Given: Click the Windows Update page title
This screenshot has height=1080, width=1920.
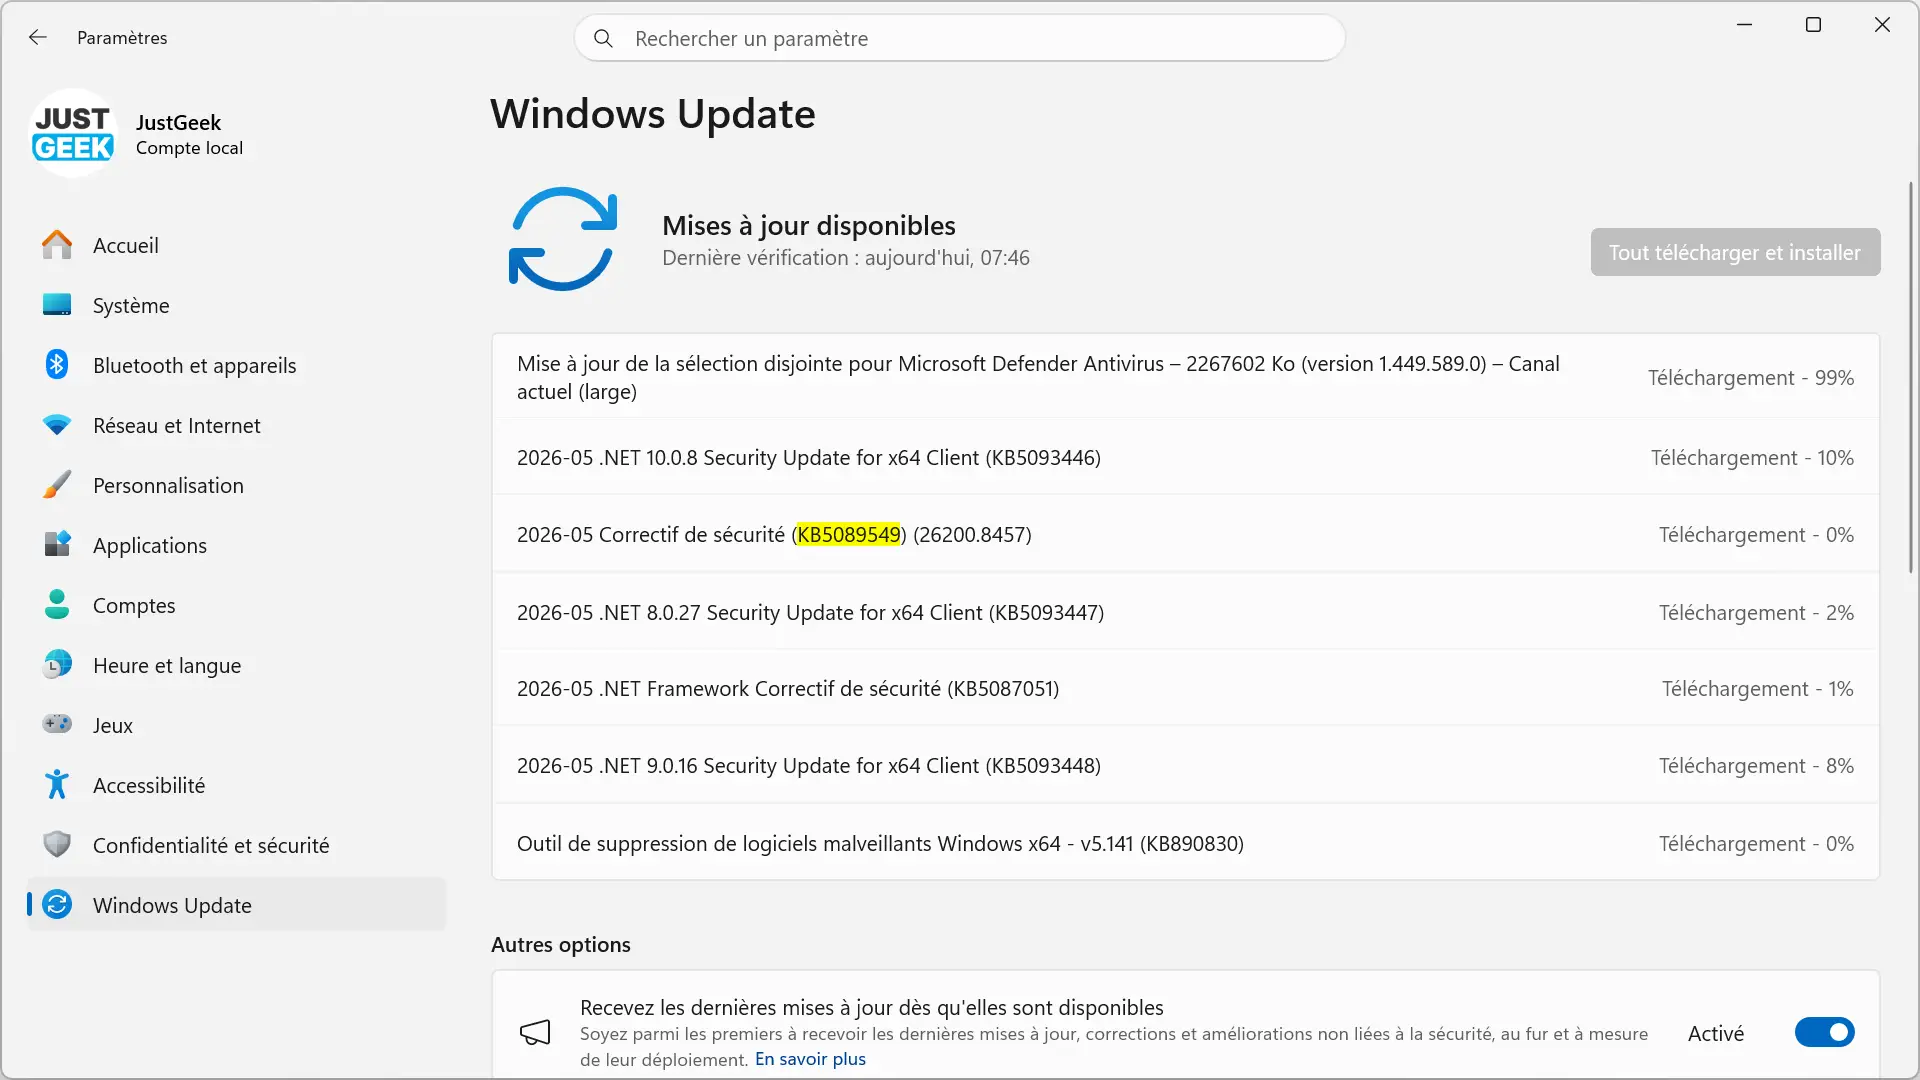Looking at the screenshot, I should (652, 114).
